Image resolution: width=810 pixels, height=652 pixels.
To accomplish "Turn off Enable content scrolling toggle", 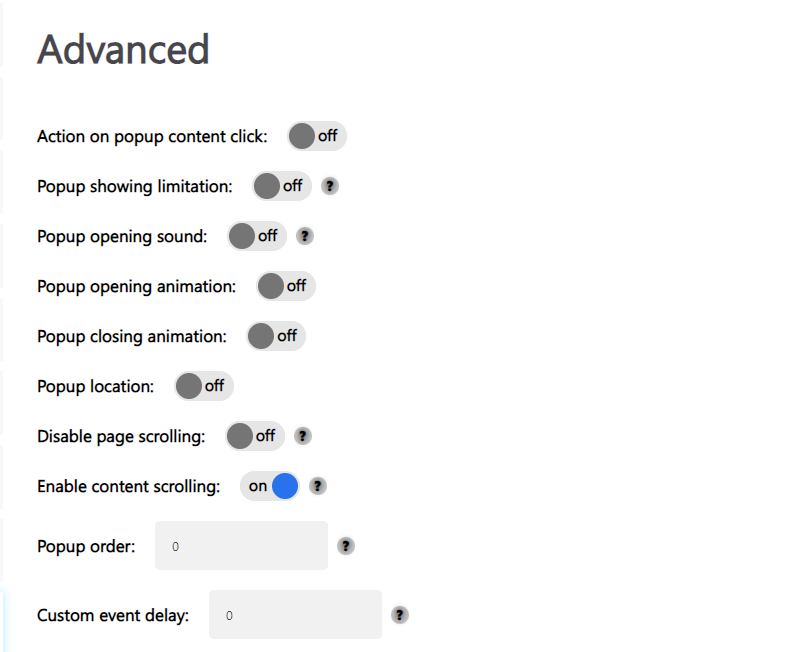I will (x=270, y=486).
